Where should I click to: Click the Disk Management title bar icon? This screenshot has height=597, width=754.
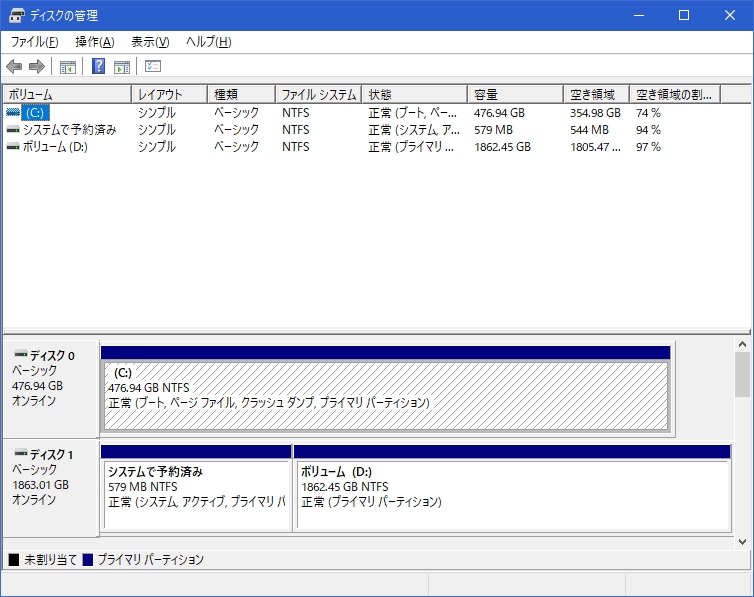pyautogui.click(x=16, y=15)
